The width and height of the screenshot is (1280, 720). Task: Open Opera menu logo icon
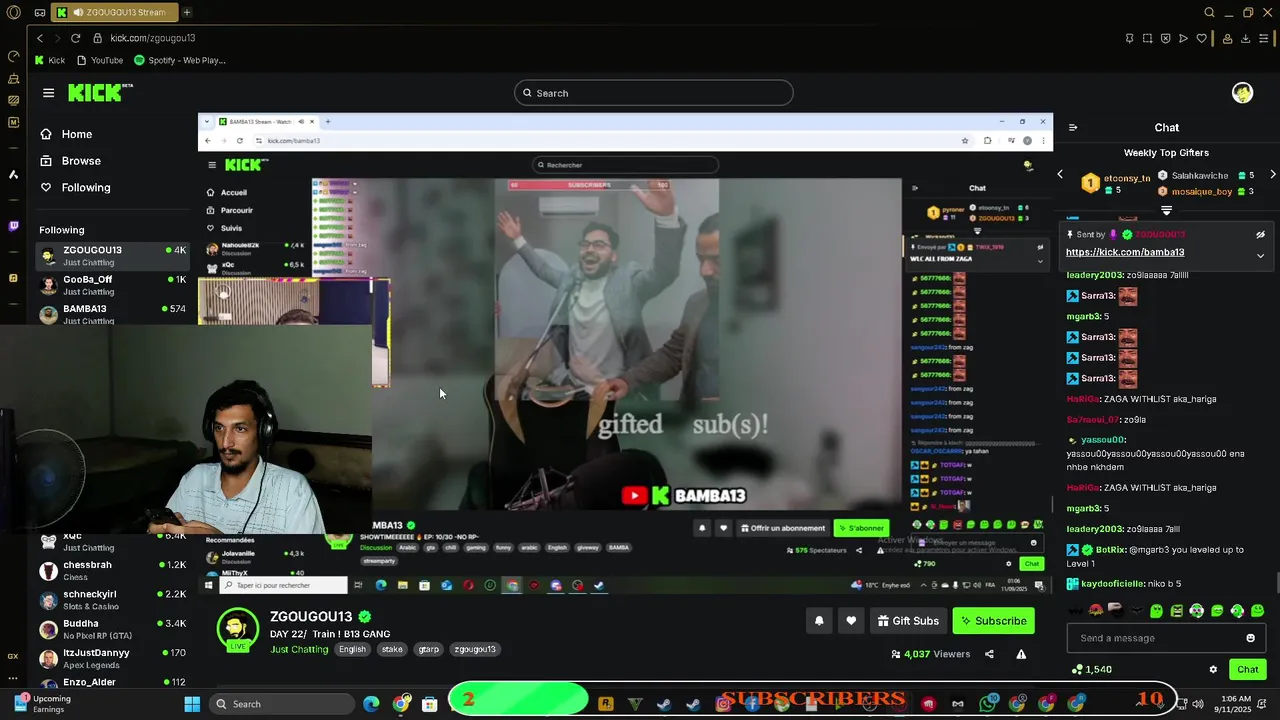14,13
